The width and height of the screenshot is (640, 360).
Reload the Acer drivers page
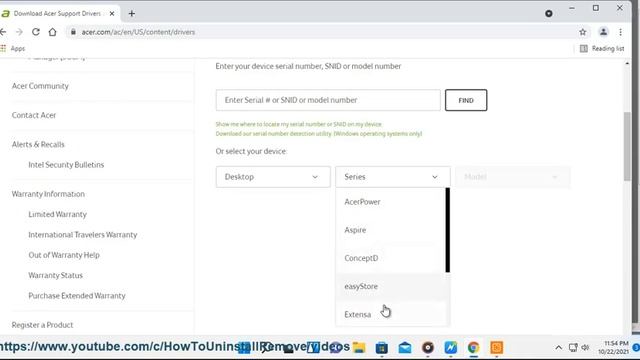(x=36, y=32)
